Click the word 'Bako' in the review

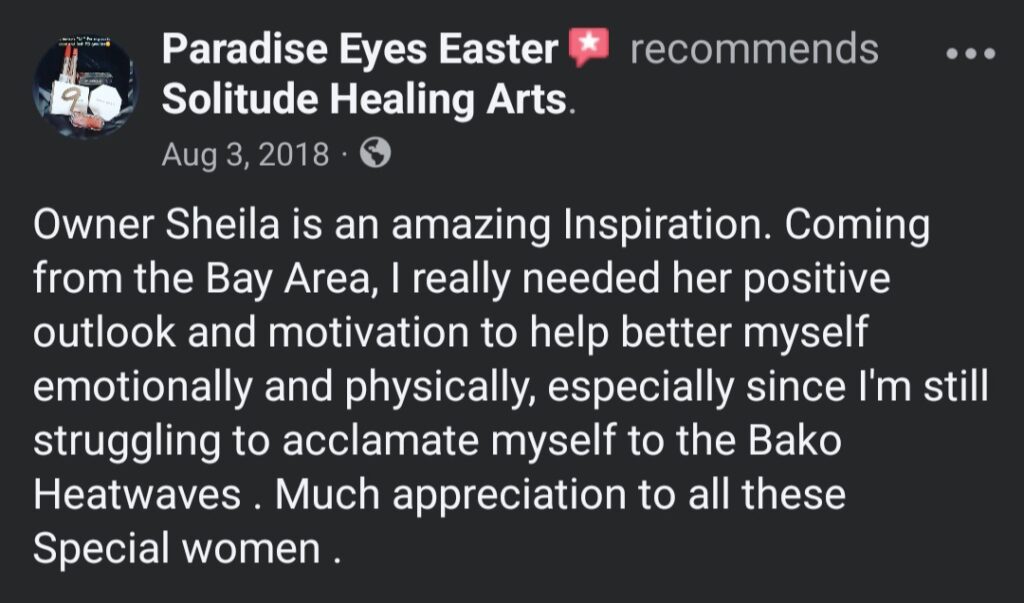pos(794,440)
